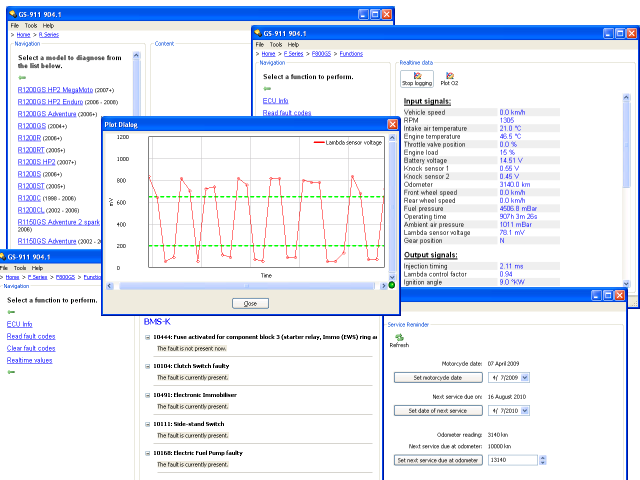
Task: Collapse fault 10444 Fuse activated entry
Action: point(147,337)
